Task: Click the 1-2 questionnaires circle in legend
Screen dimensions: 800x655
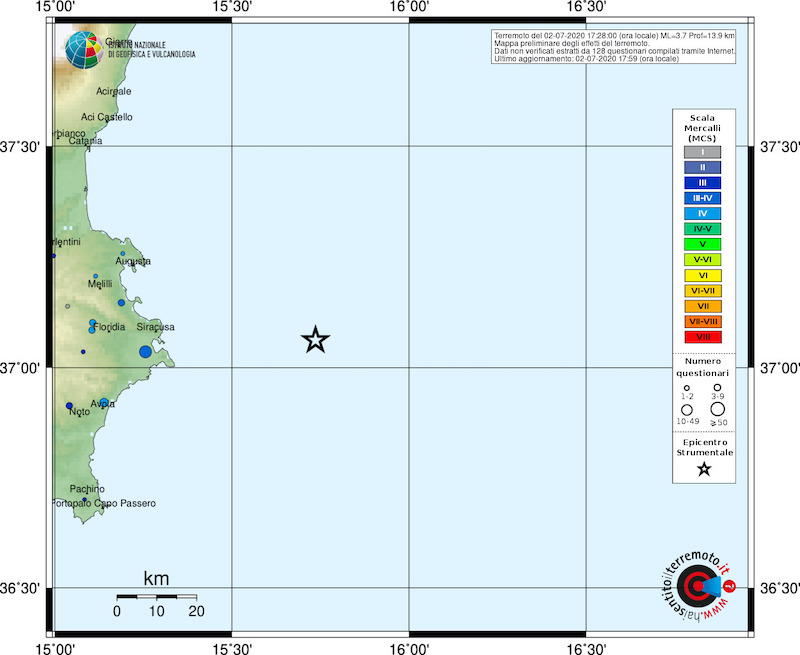Action: point(687,388)
